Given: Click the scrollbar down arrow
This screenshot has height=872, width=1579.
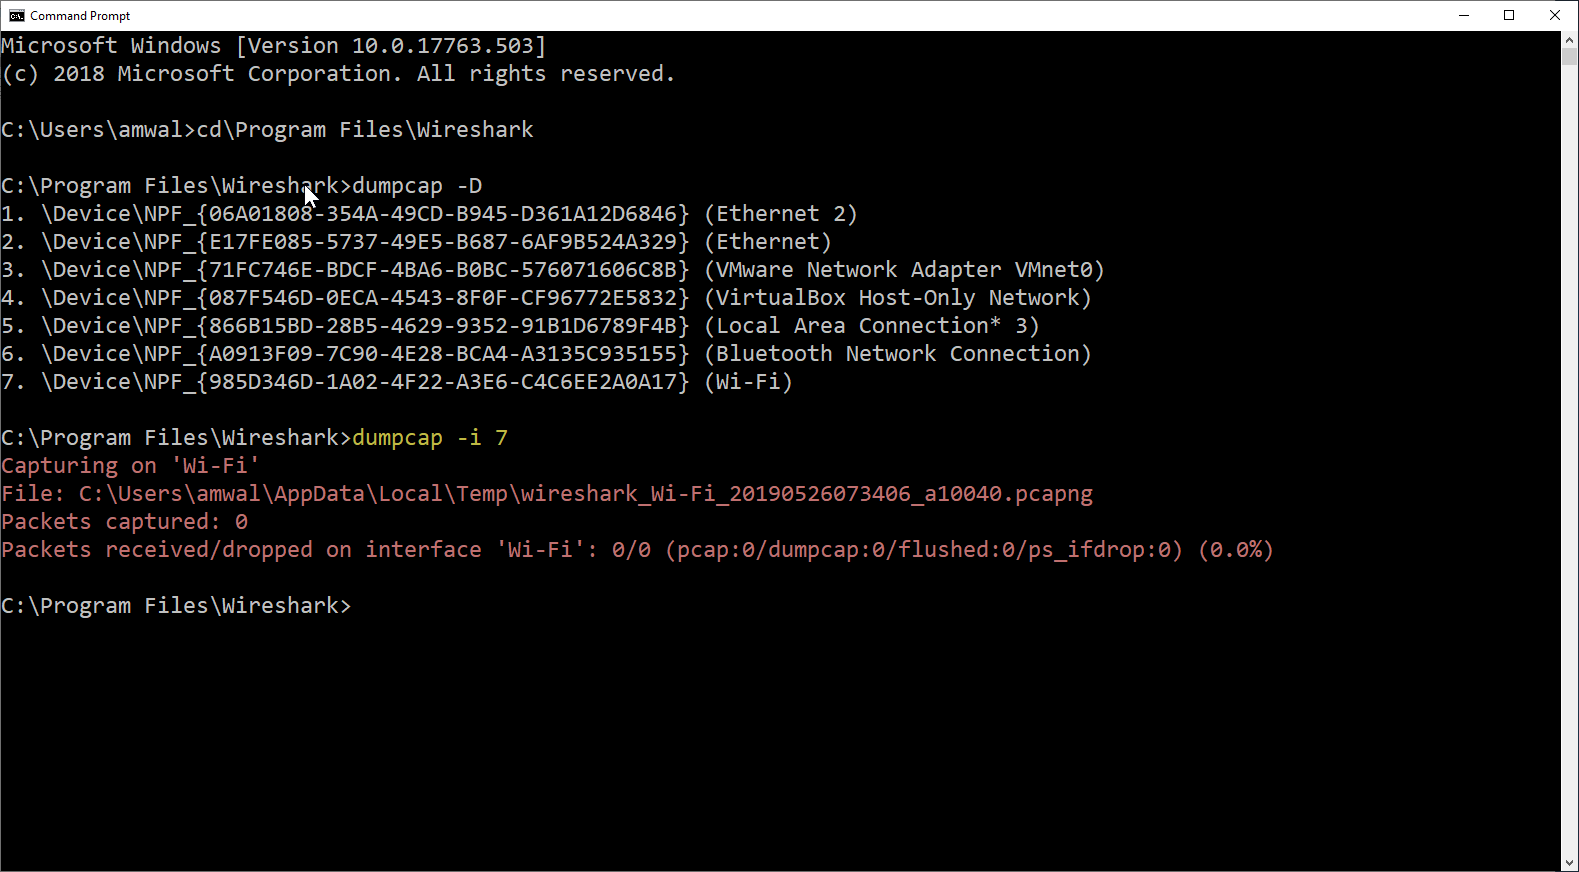Looking at the screenshot, I should pos(1569,863).
